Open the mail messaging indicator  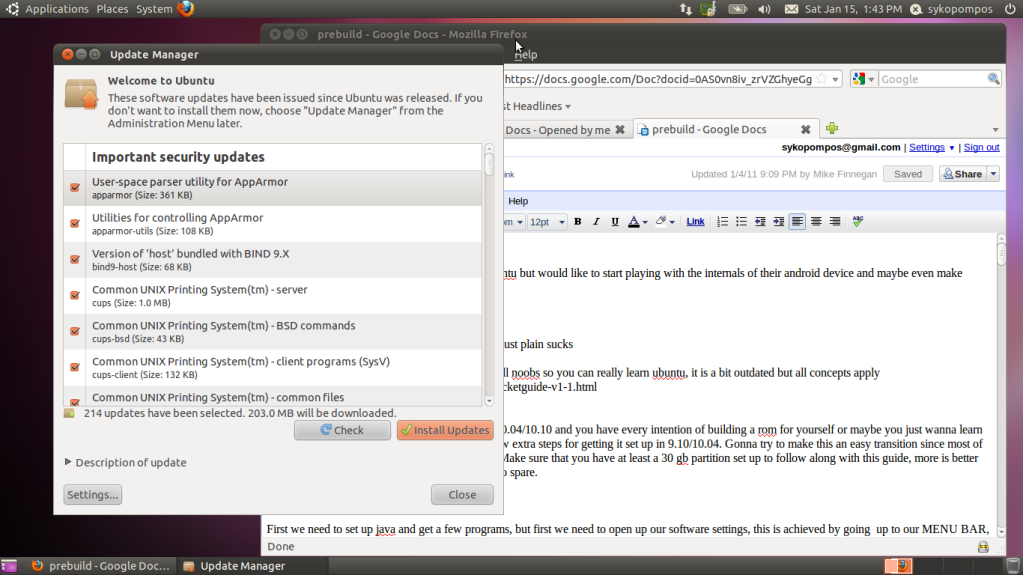coord(791,9)
